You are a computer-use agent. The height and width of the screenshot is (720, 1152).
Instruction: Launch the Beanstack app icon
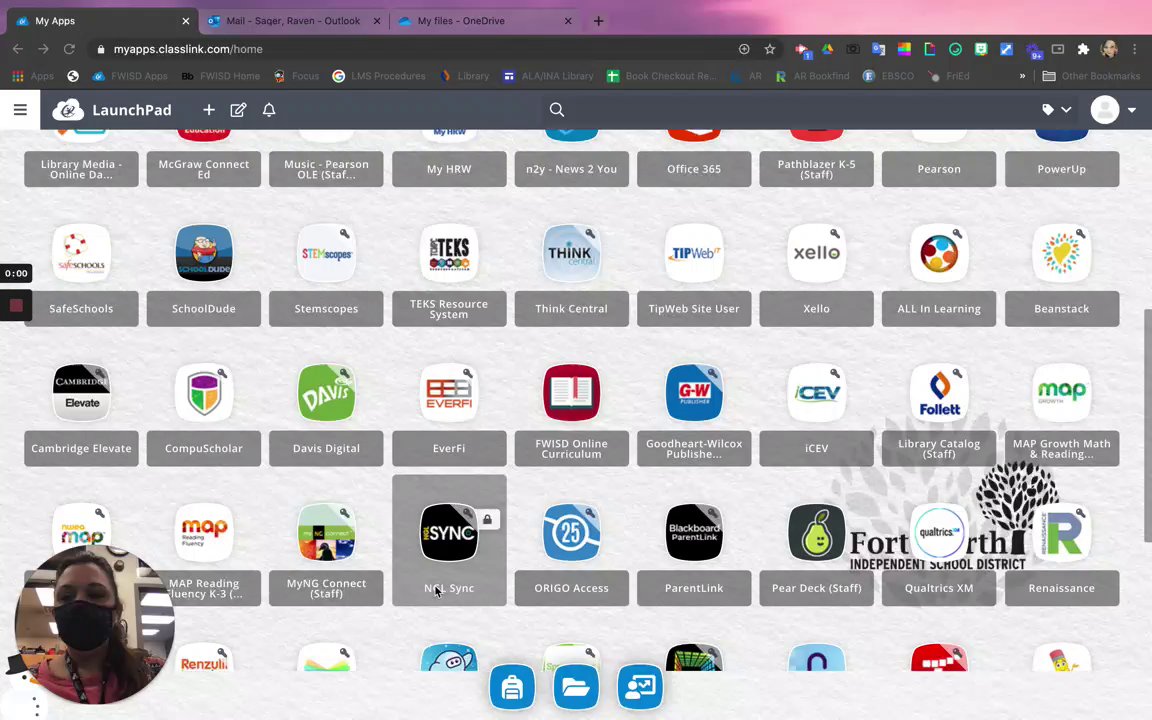click(1061, 253)
